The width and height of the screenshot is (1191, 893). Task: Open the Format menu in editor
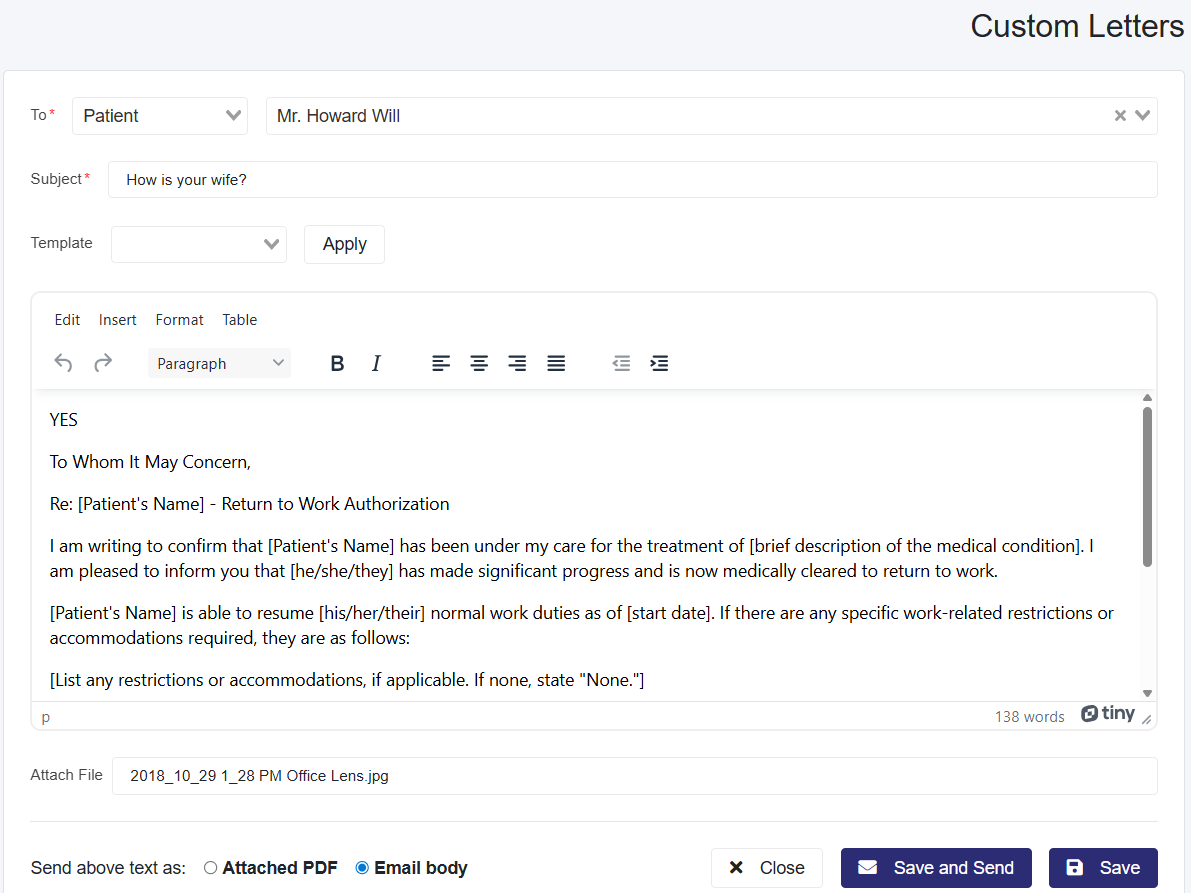(179, 320)
